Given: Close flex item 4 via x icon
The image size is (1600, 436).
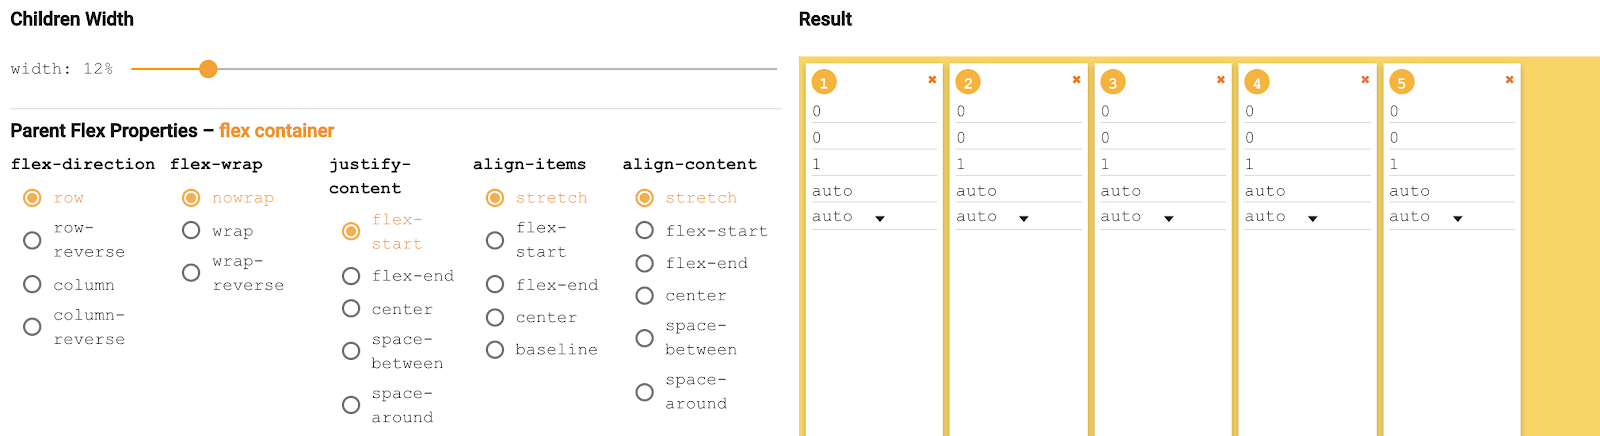Looking at the screenshot, I should point(1365,80).
